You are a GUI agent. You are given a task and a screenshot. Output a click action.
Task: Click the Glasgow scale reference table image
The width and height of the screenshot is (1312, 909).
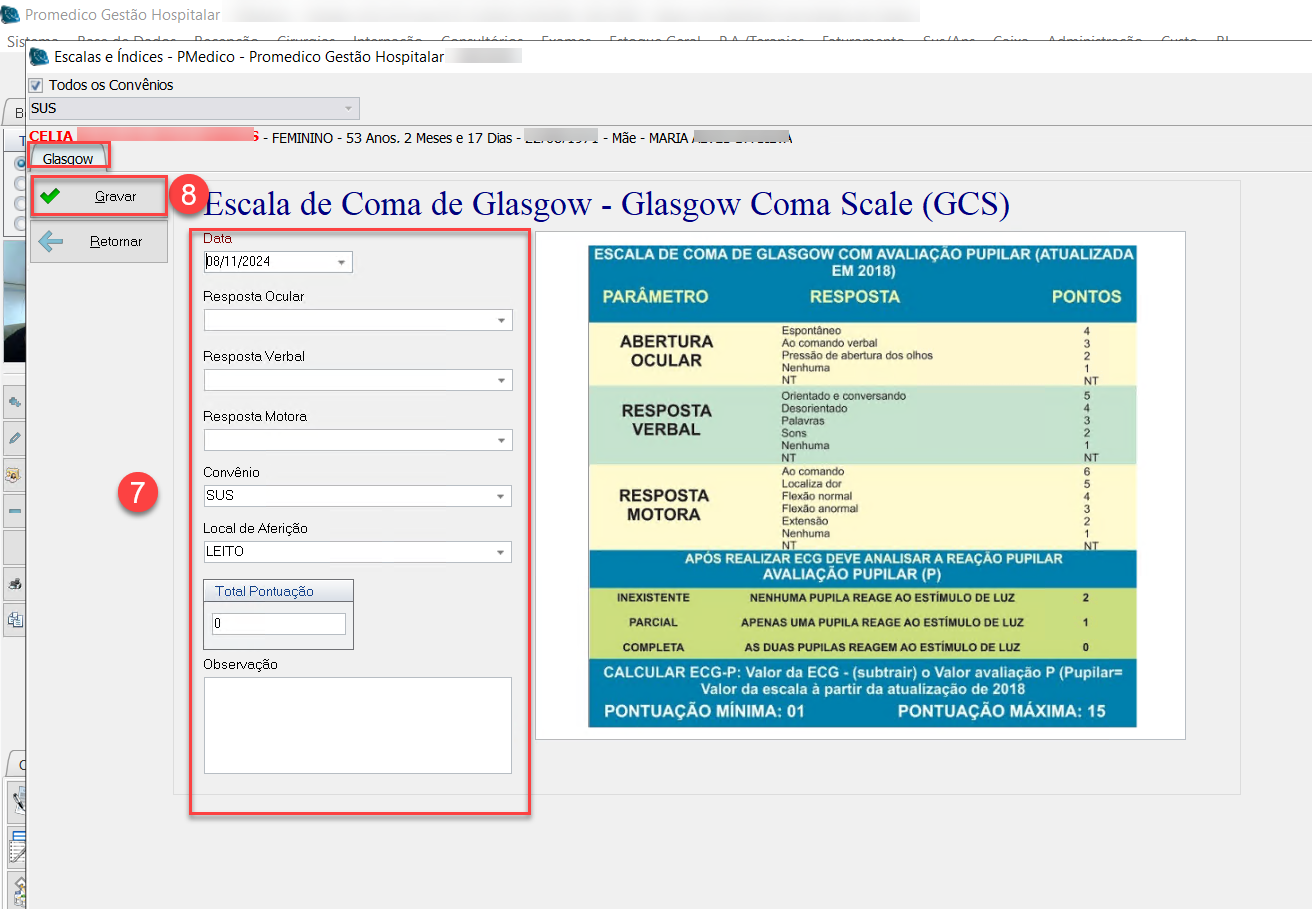tap(861, 486)
